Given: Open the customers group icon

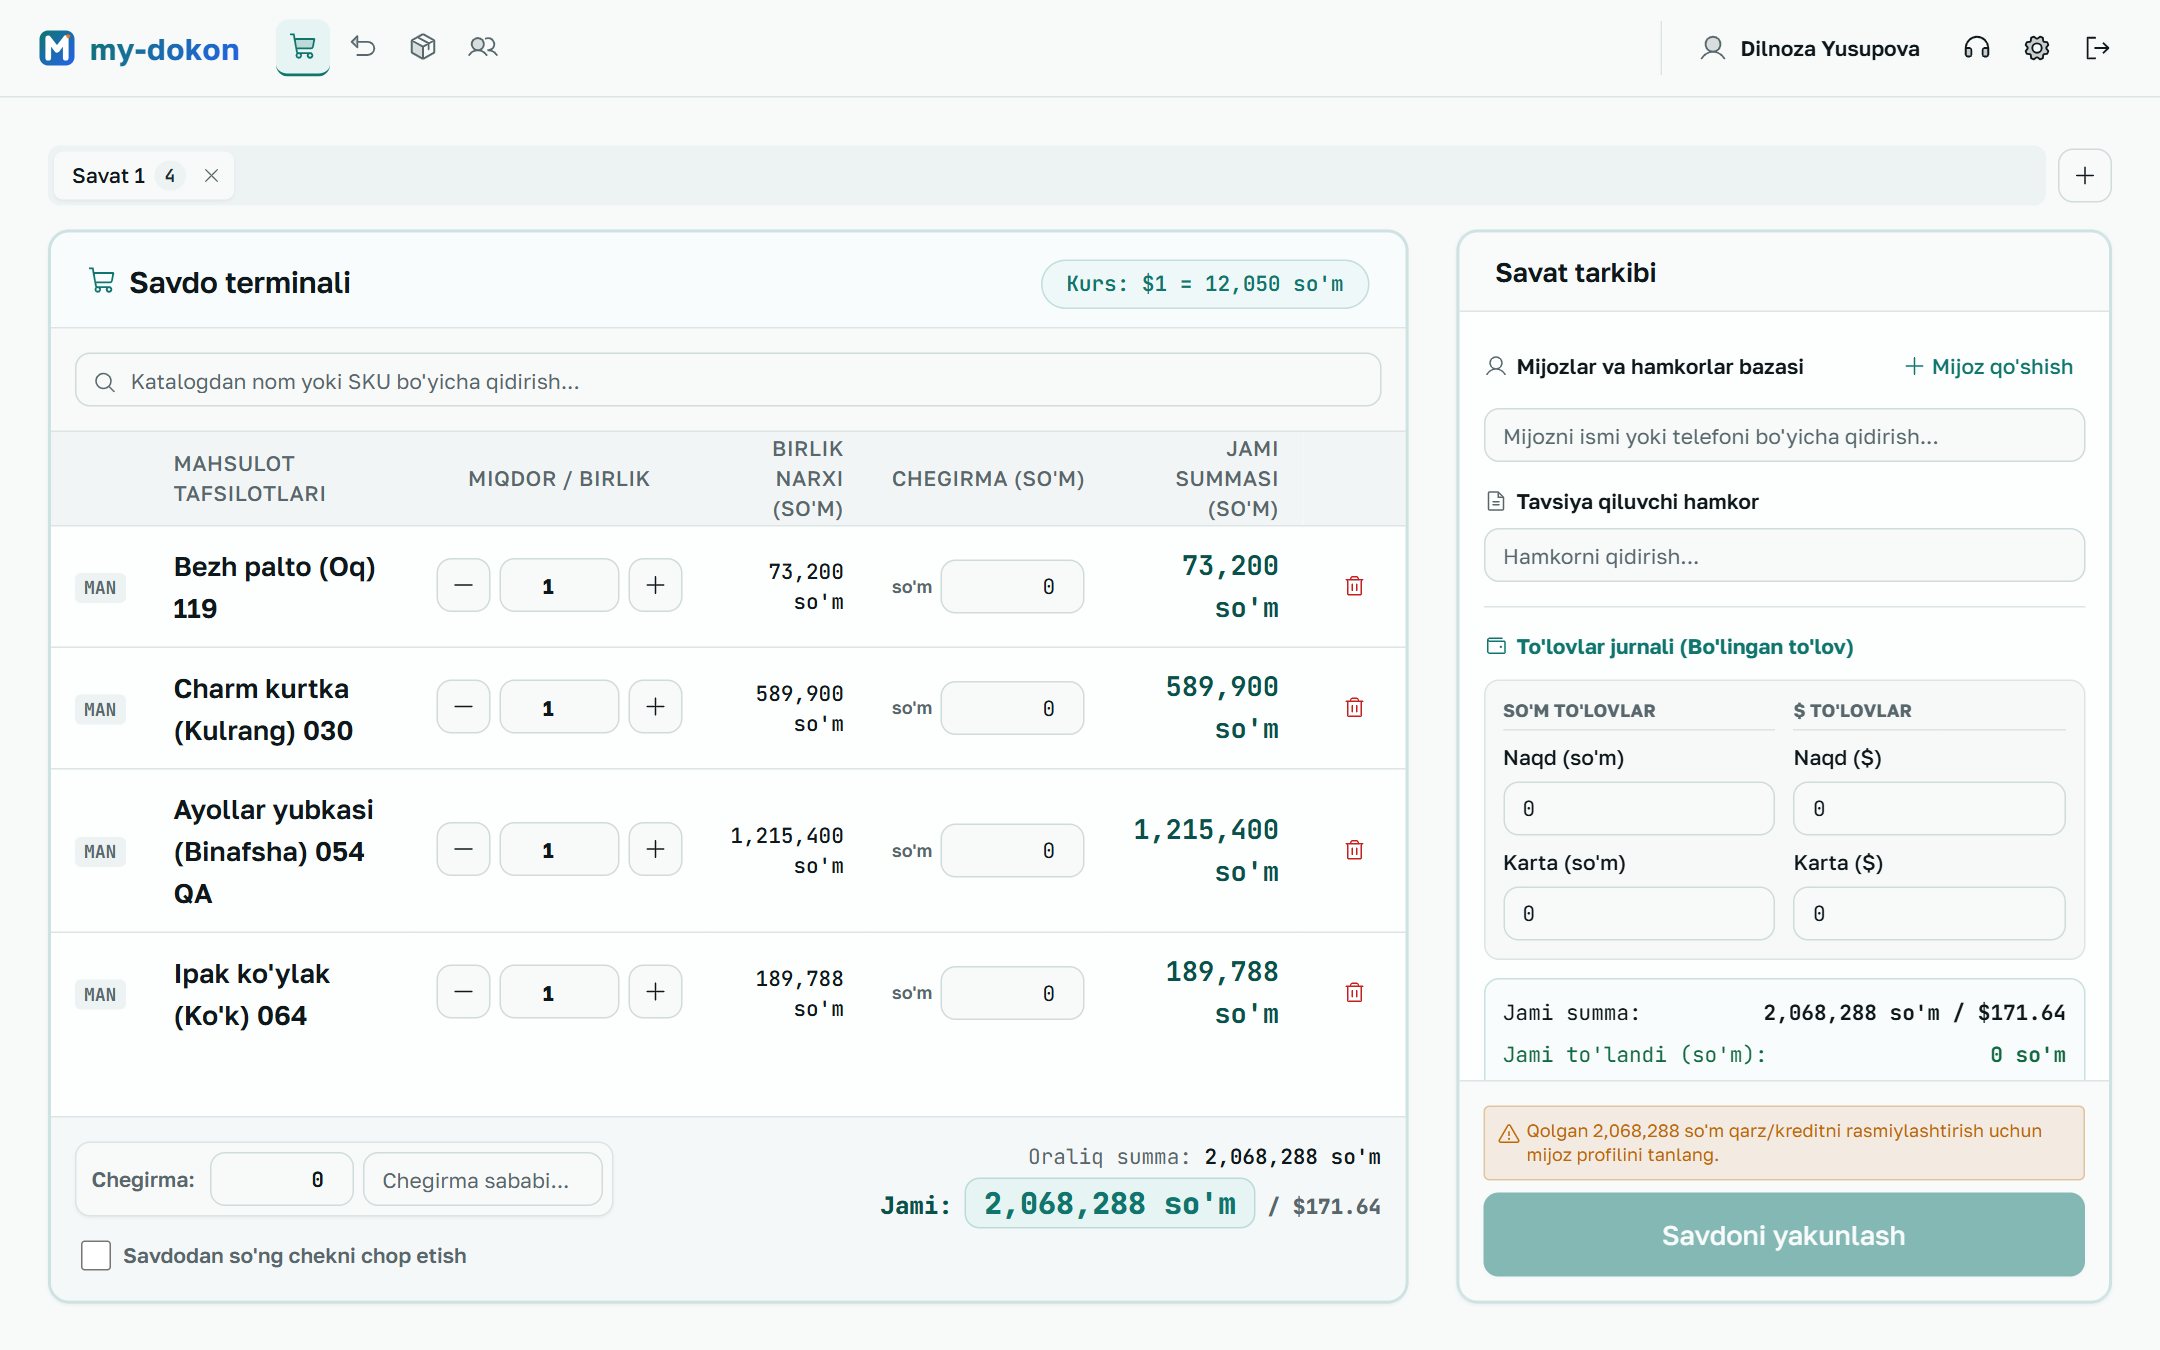Looking at the screenshot, I should [x=483, y=47].
